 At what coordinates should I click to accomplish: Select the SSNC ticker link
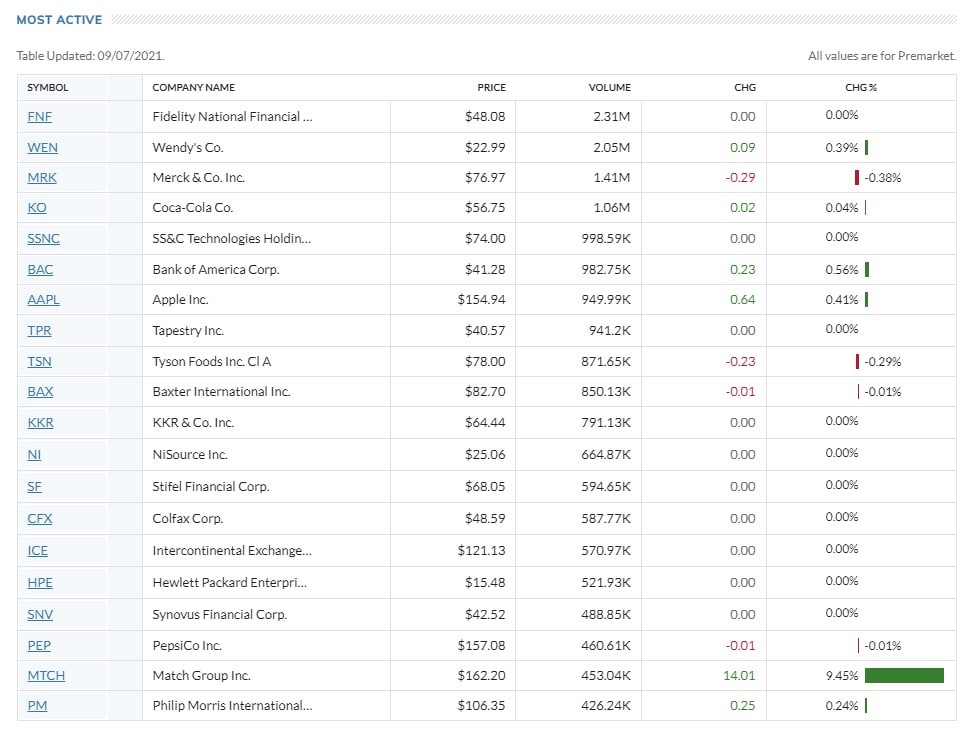43,239
